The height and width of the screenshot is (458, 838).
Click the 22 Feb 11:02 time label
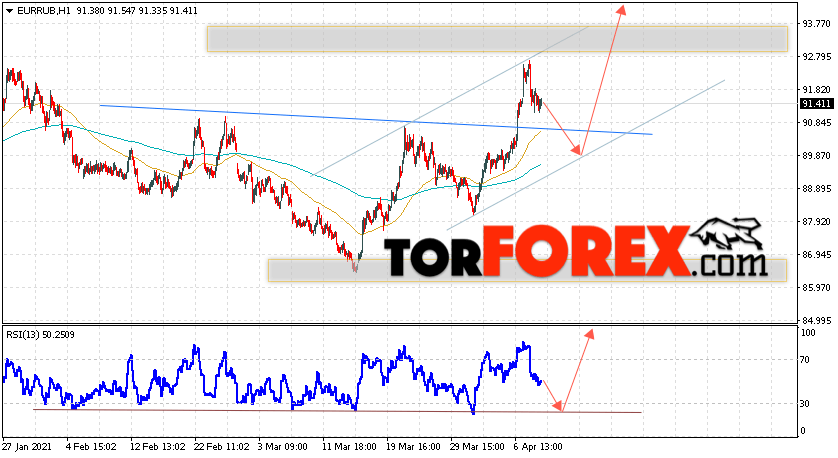point(221,447)
